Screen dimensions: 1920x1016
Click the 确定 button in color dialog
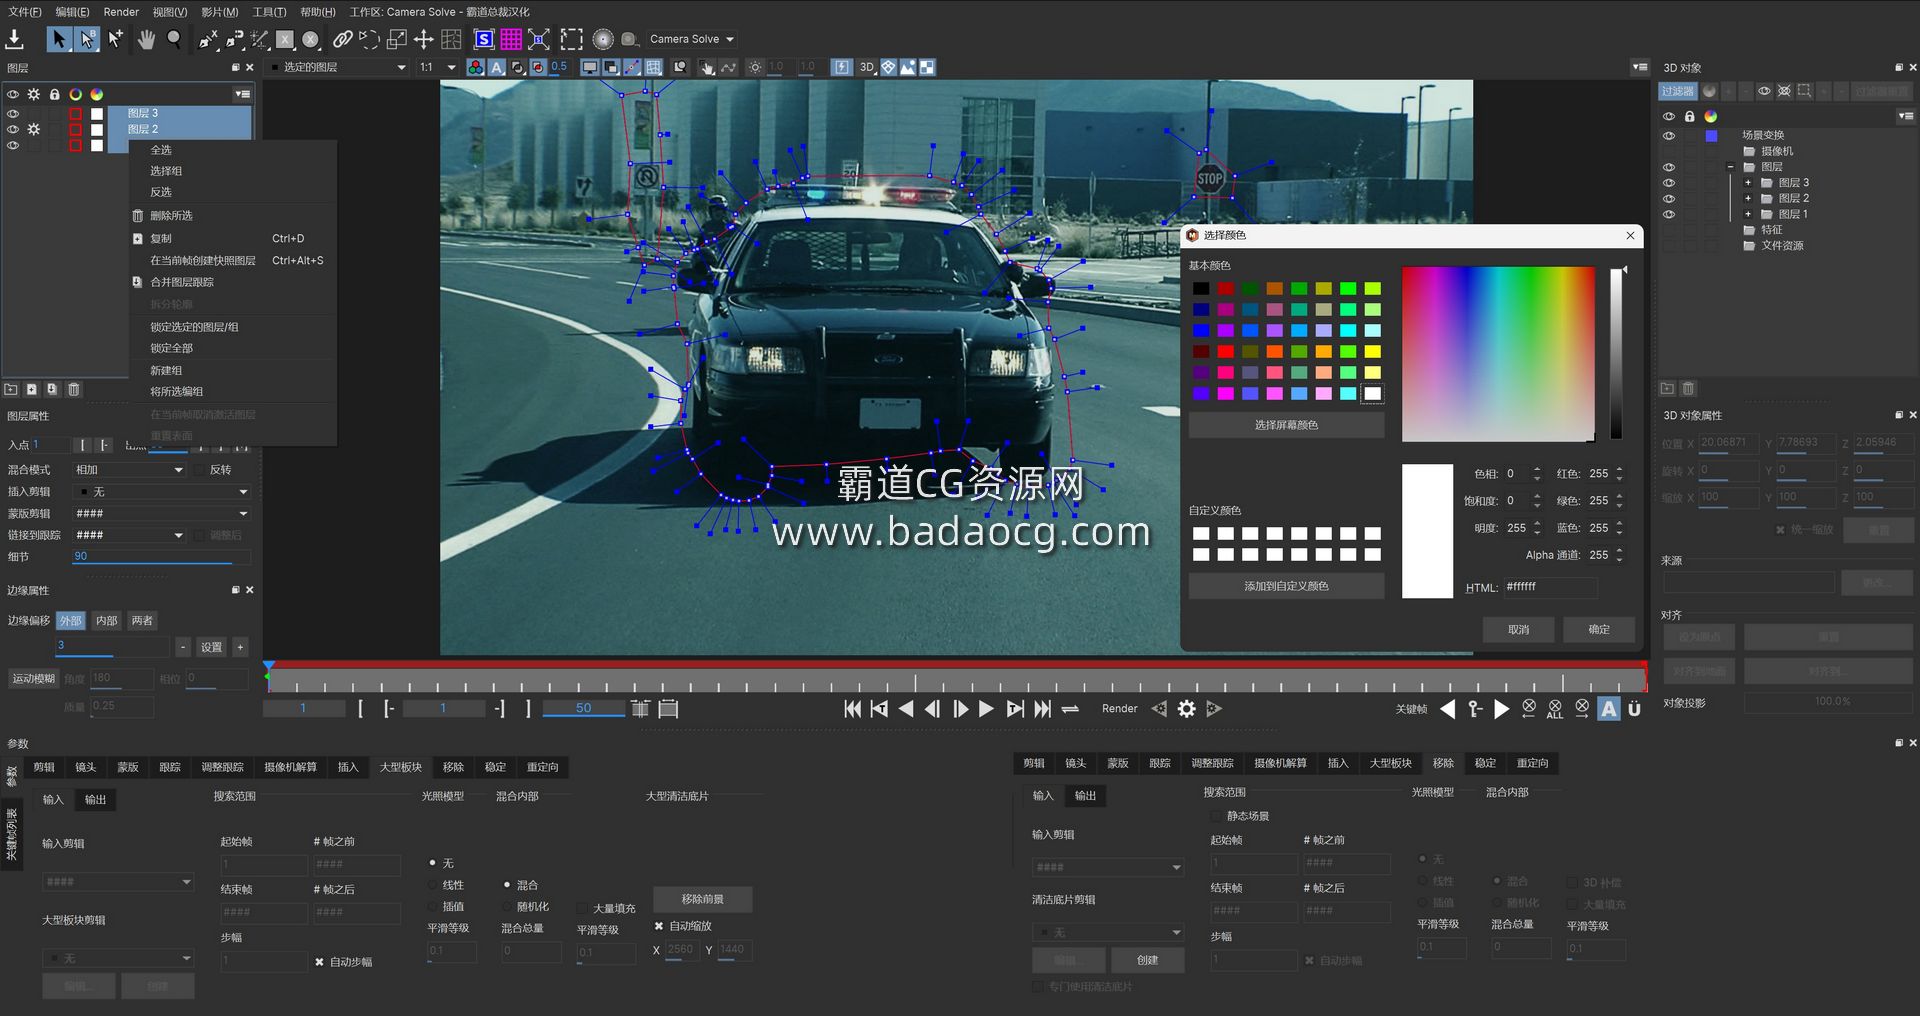[x=1598, y=629]
